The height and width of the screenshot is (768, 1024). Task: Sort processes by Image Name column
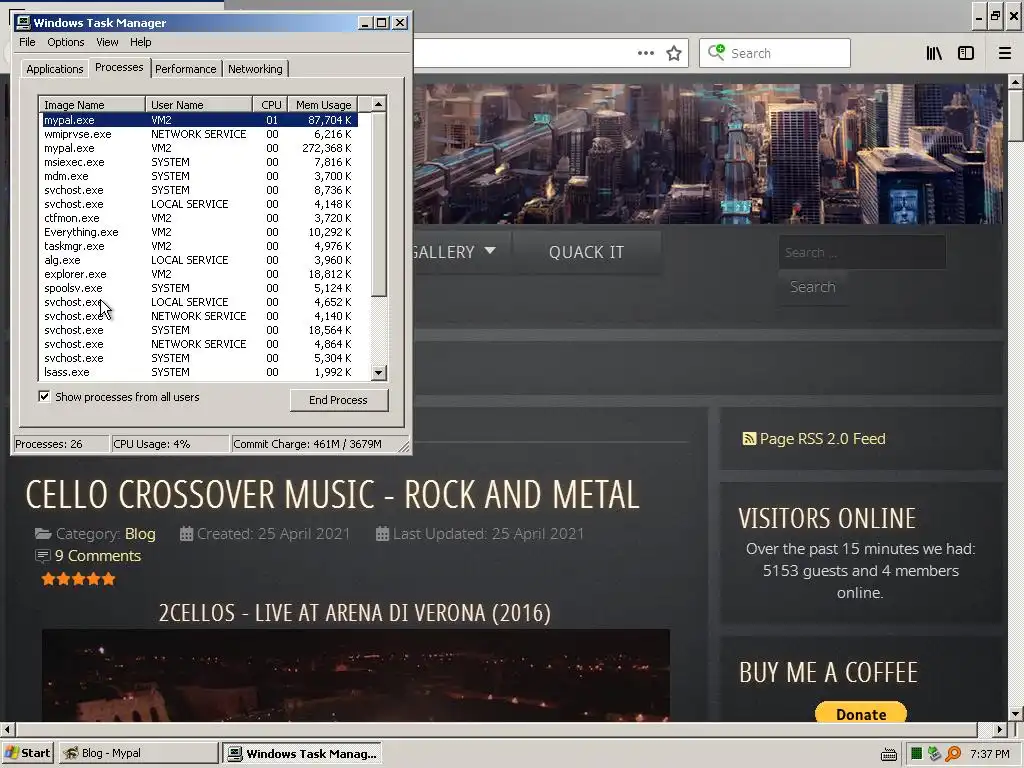pyautogui.click(x=92, y=104)
